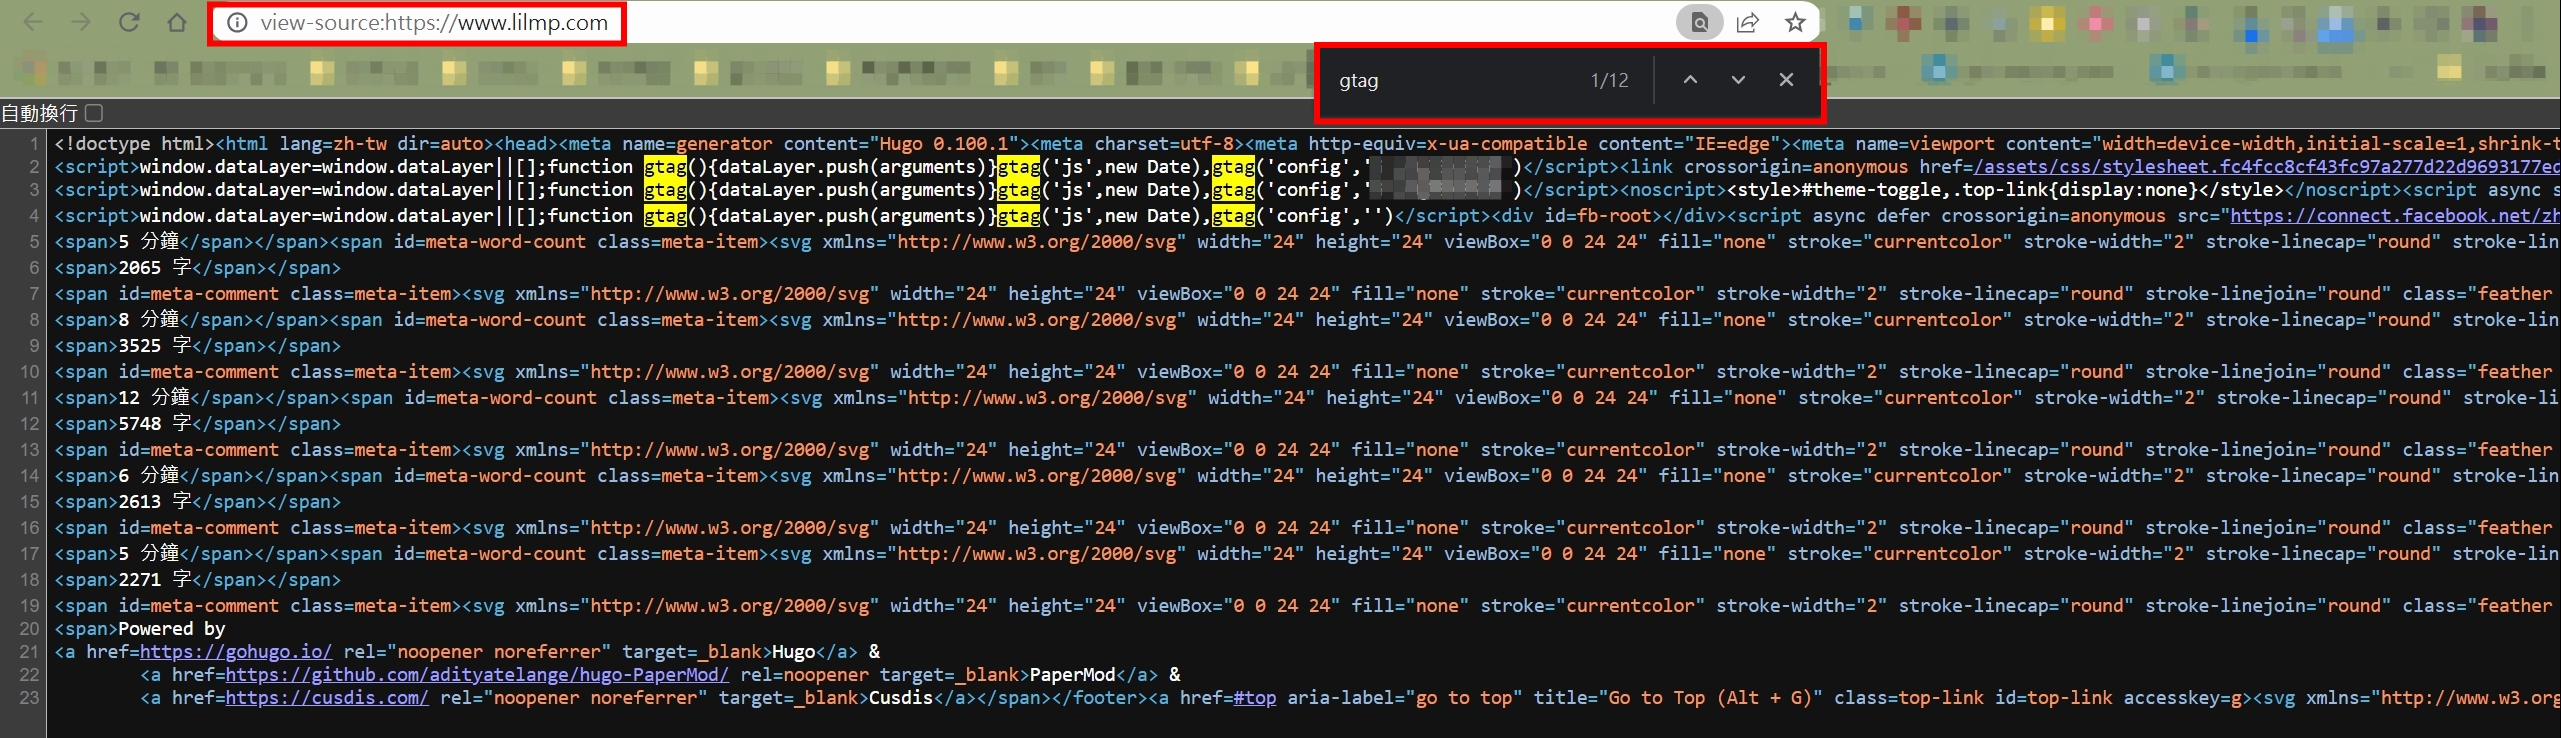Click the text '2065 字' on line 6
Screen dimensions: 2561x738
click(155, 268)
